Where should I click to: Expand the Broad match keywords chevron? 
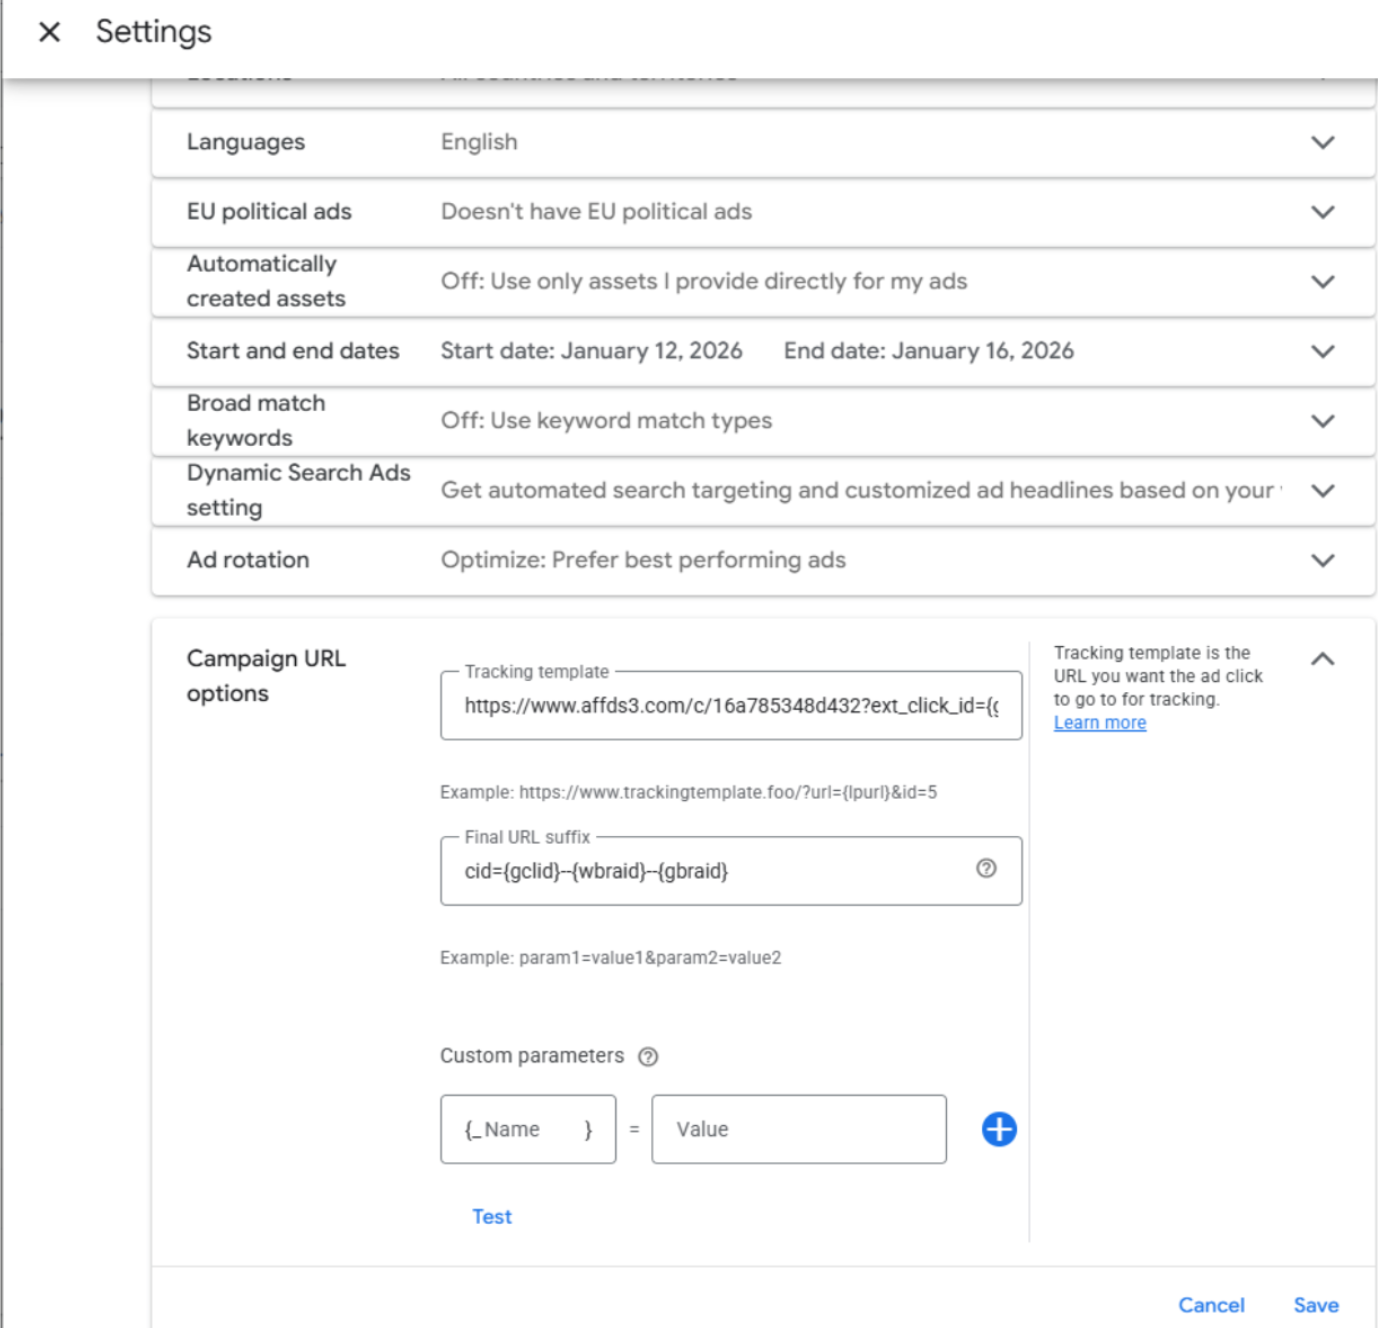click(1322, 421)
